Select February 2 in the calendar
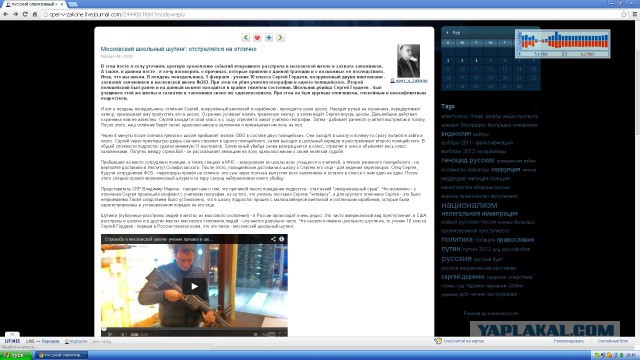The height and width of the screenshot is (360, 640). (x=448, y=60)
